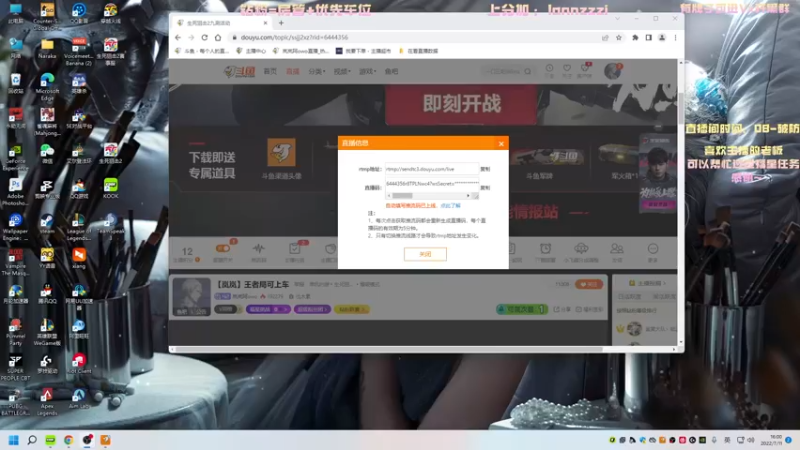
Task: Open the Douyu user avatar menu
Action: [x=612, y=71]
